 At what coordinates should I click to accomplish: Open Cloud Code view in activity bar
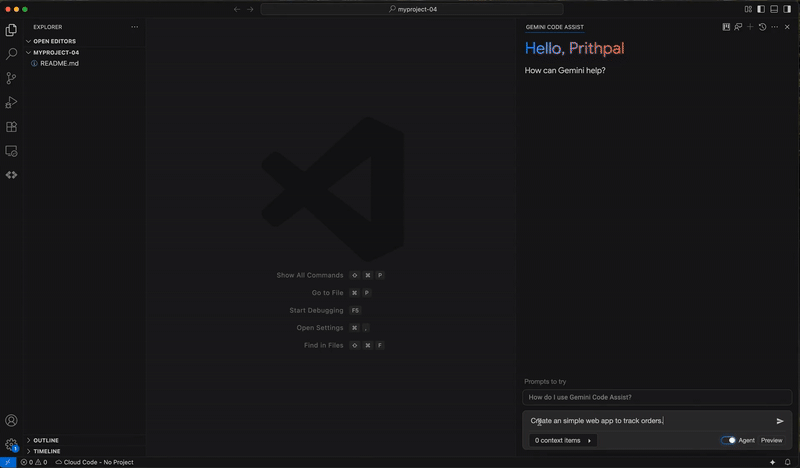[11, 175]
